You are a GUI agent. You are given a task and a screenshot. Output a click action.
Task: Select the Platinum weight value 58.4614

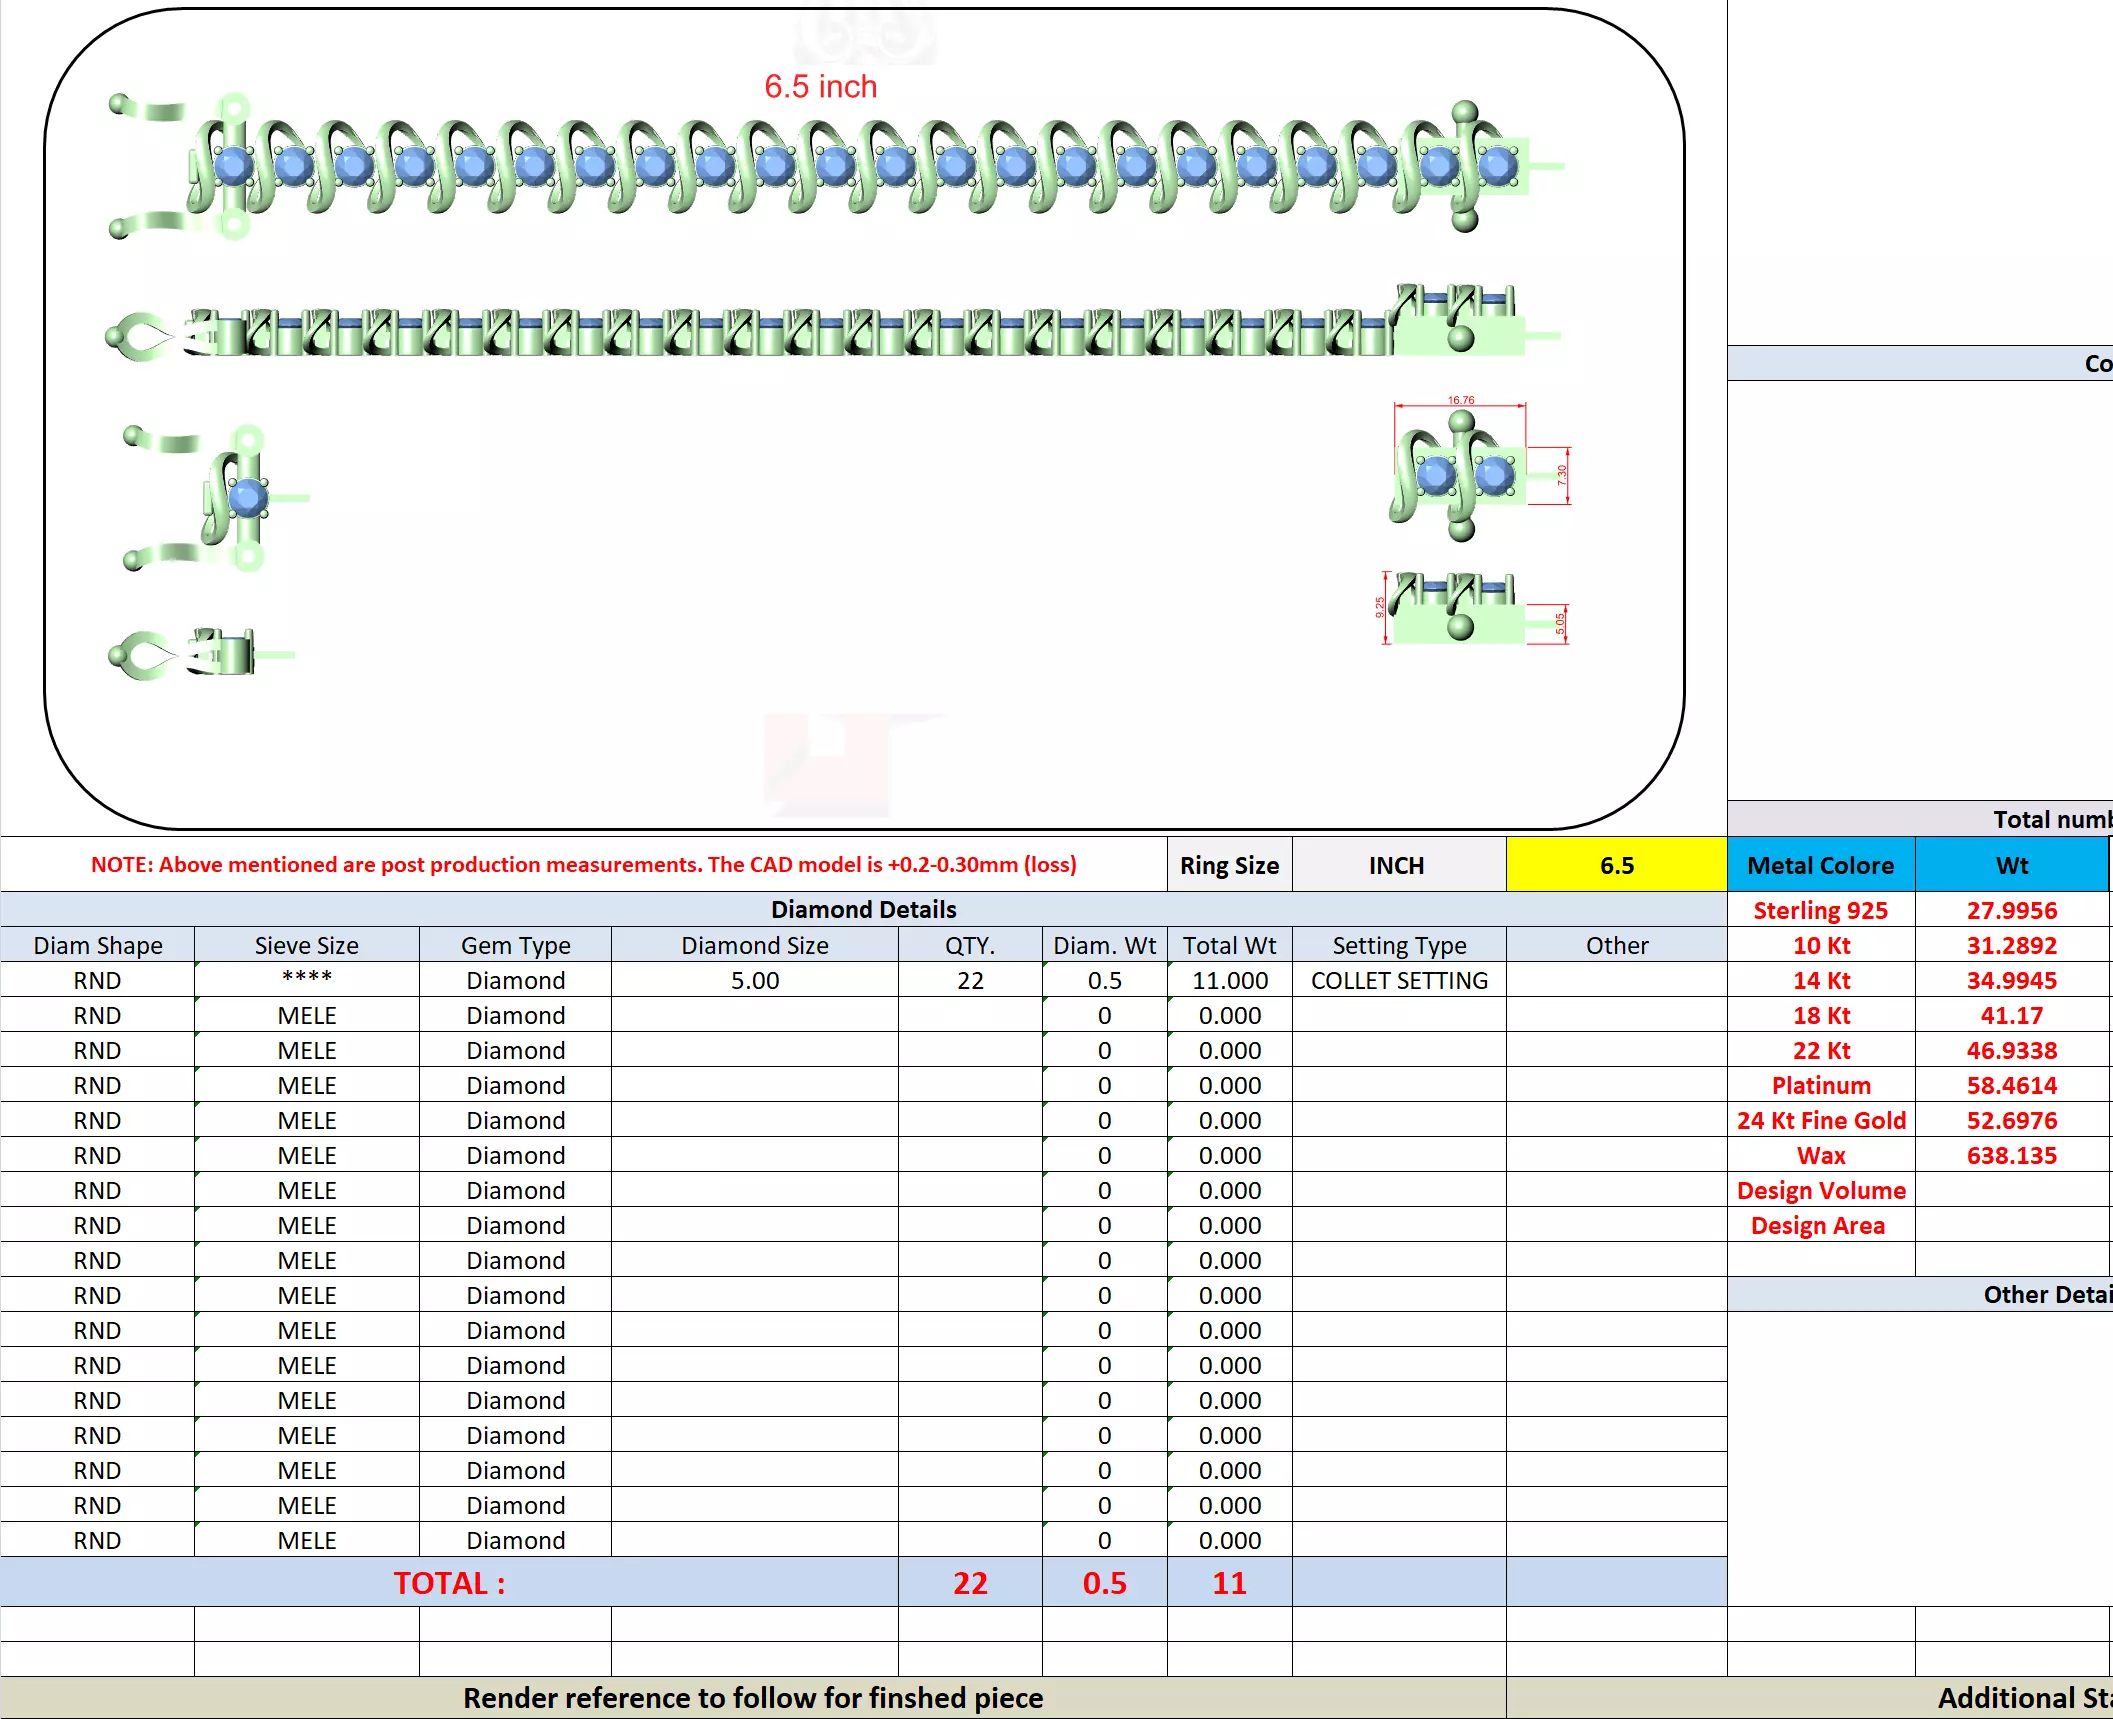click(2010, 1085)
